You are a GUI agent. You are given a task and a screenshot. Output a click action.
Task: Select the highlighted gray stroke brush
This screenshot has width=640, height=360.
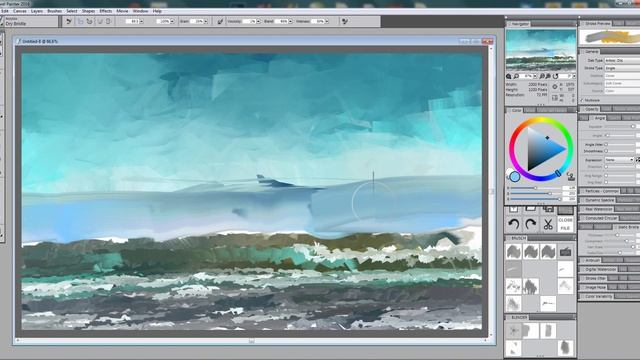(x=513, y=269)
